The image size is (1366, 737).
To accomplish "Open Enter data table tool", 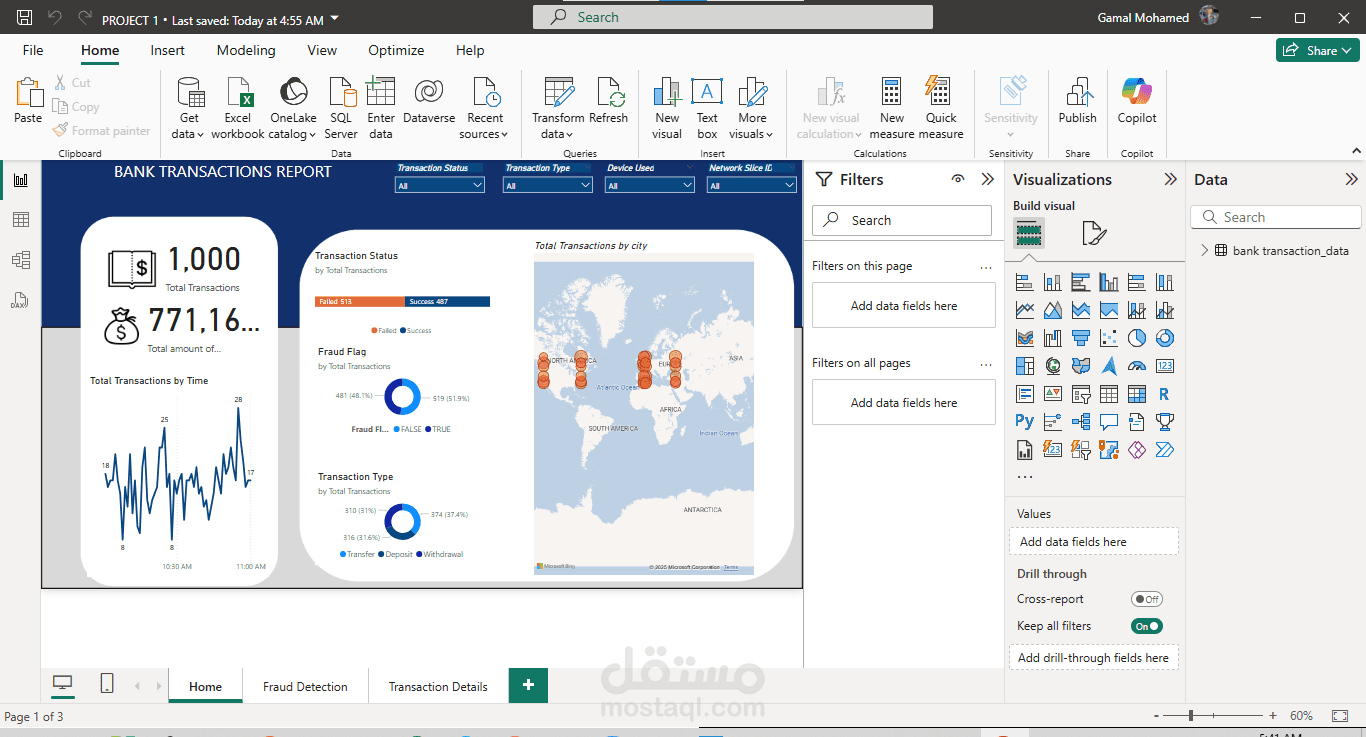I will pyautogui.click(x=381, y=108).
